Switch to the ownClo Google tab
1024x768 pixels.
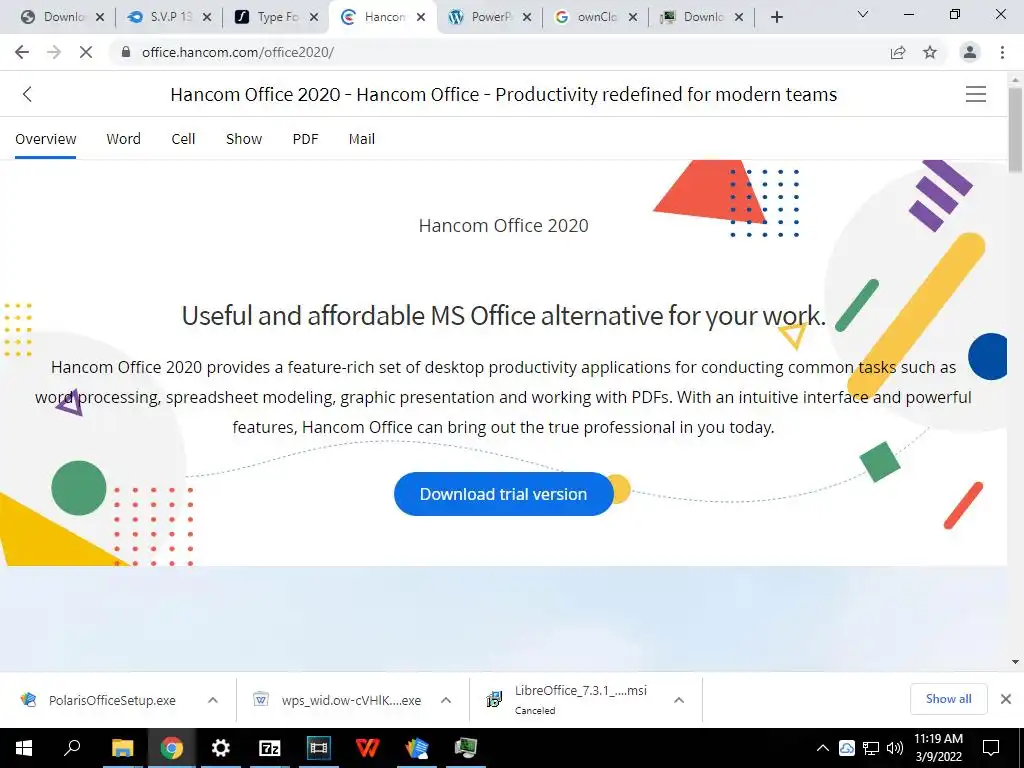597,17
